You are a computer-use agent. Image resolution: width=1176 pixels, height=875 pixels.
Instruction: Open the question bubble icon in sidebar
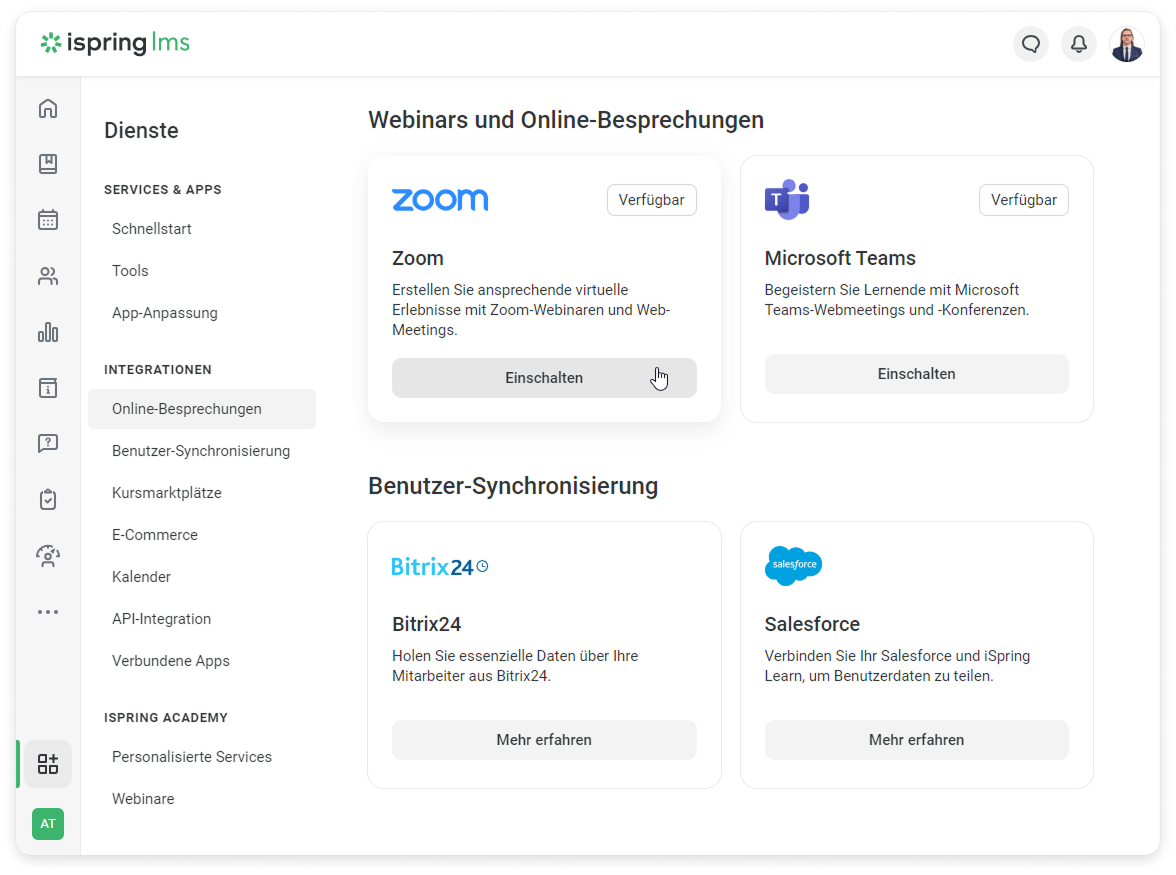click(48, 443)
